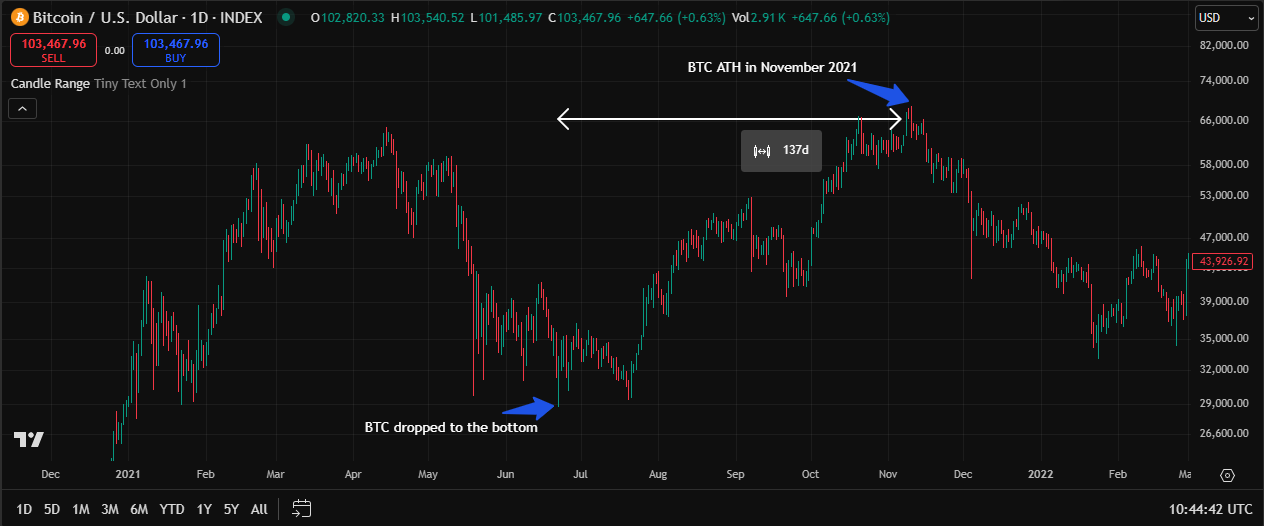Screen dimensions: 1264x526
Task: Select the 1Y time range
Action: [x=204, y=509]
